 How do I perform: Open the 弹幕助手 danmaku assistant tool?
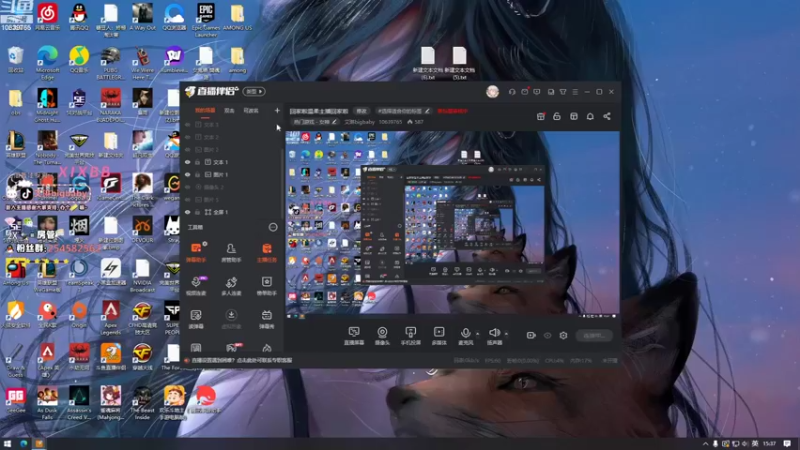coord(196,253)
